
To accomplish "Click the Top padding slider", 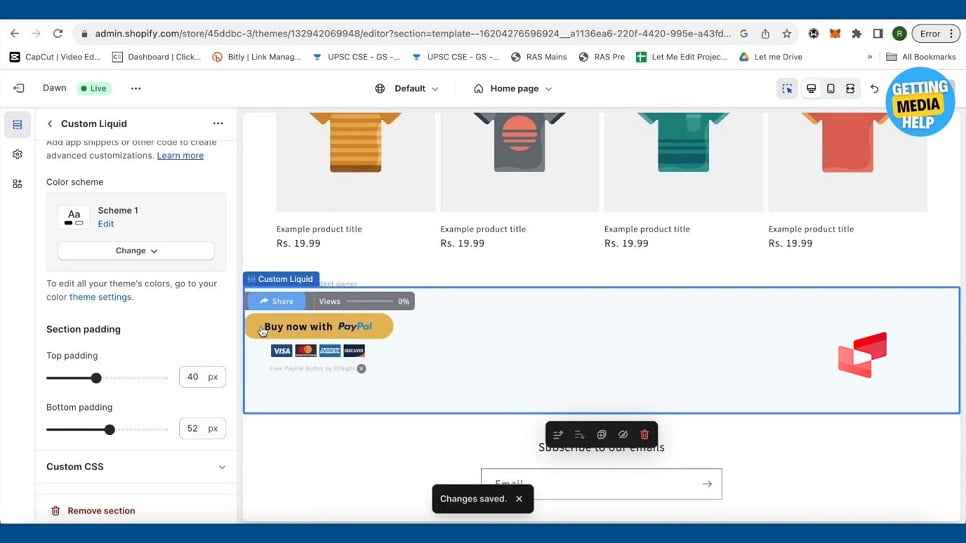I will tap(97, 378).
